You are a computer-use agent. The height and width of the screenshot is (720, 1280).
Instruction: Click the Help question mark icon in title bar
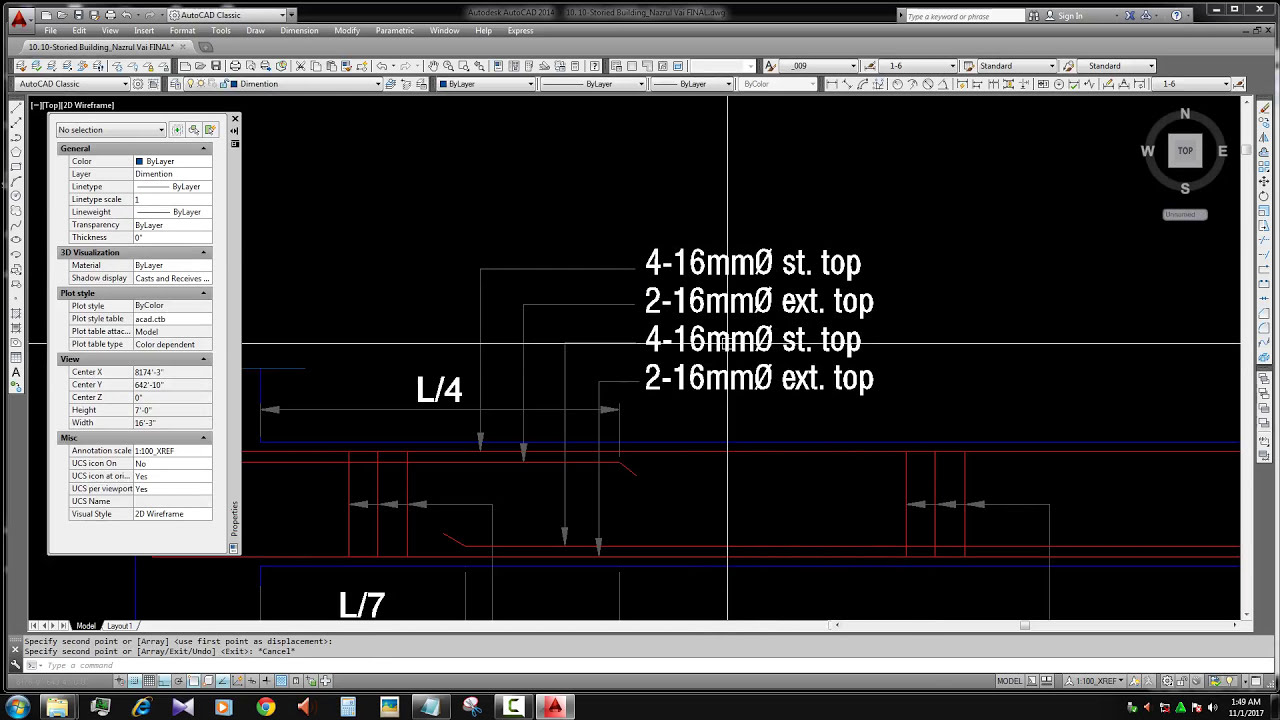click(x=1177, y=15)
